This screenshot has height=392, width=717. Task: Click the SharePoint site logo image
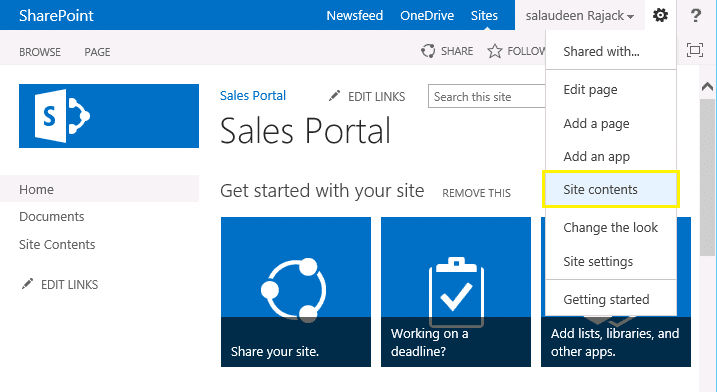tap(109, 116)
